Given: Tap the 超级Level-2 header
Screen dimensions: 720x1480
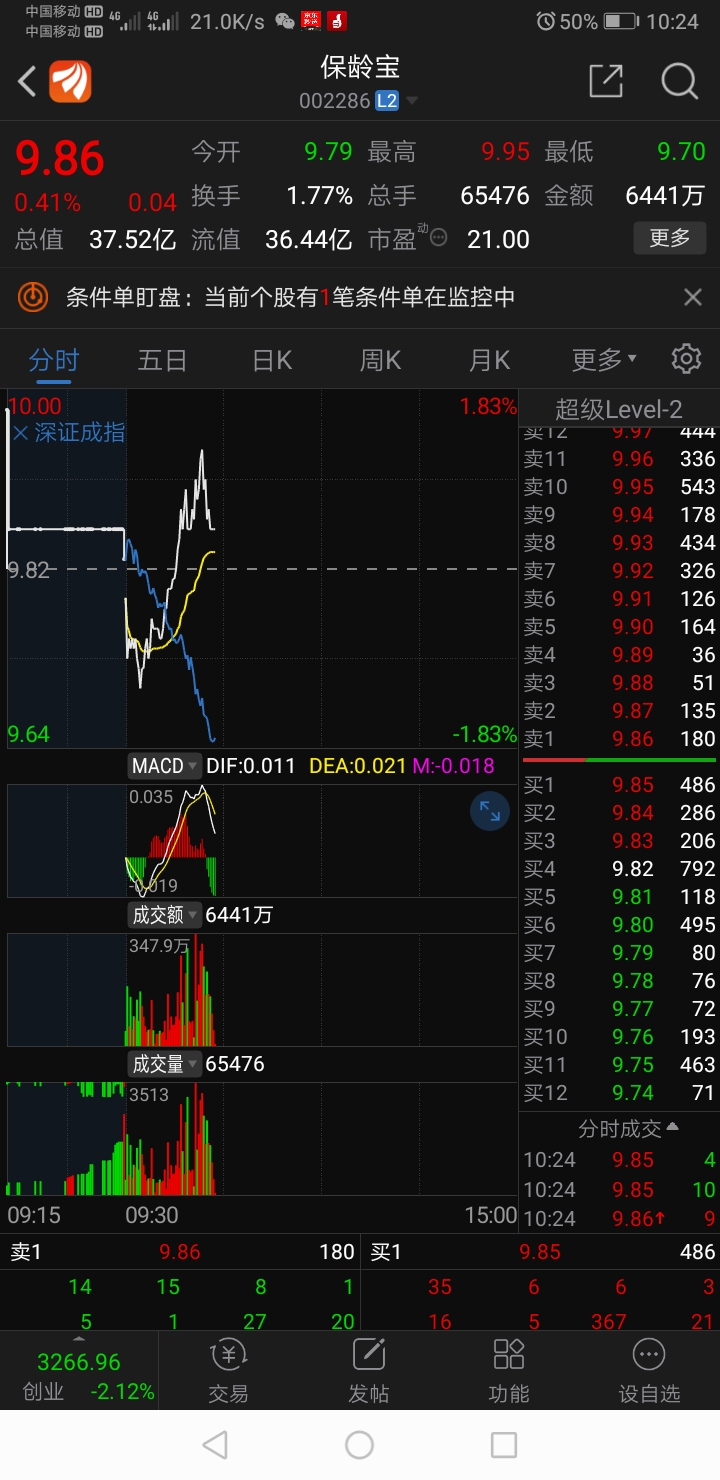Looking at the screenshot, I should pos(619,408).
